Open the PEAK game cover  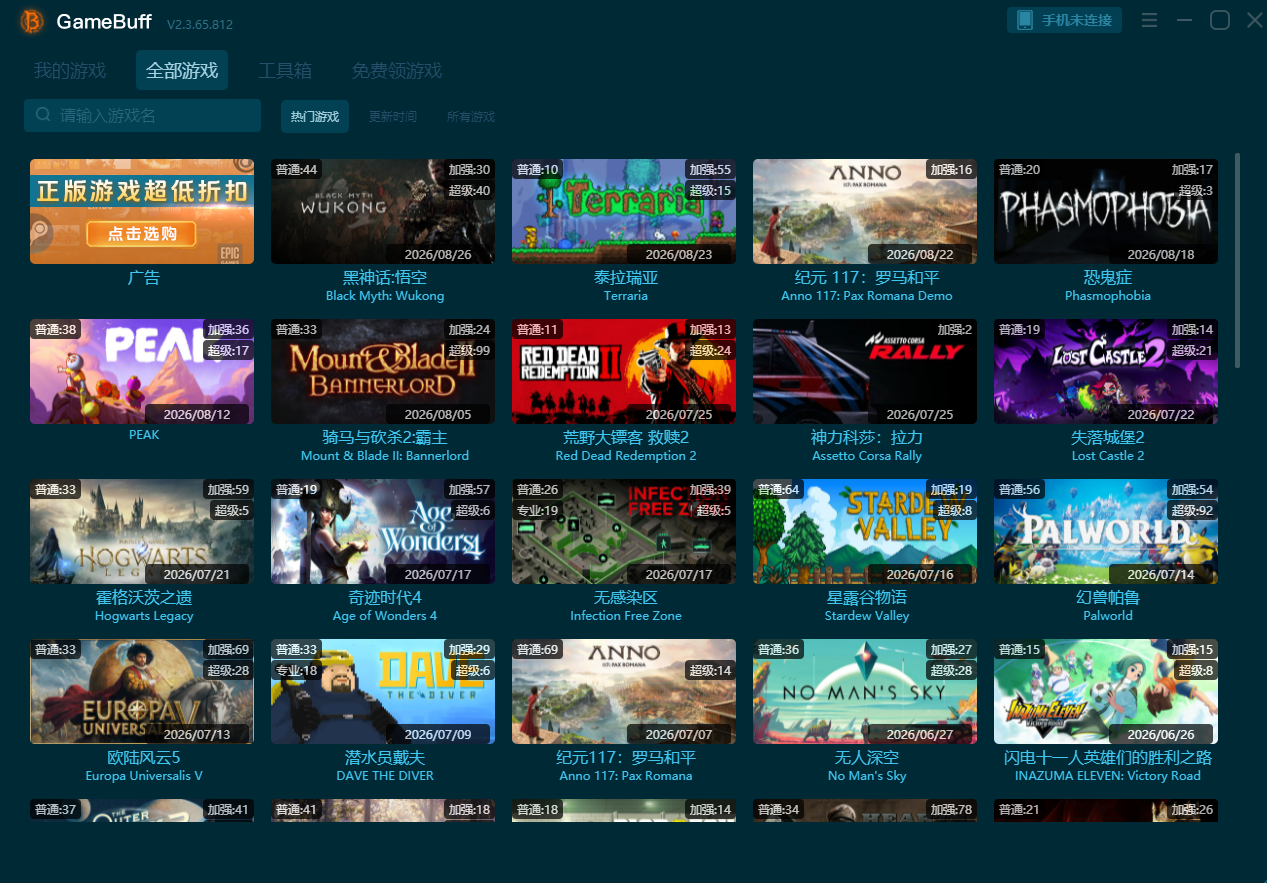pyautogui.click(x=142, y=371)
